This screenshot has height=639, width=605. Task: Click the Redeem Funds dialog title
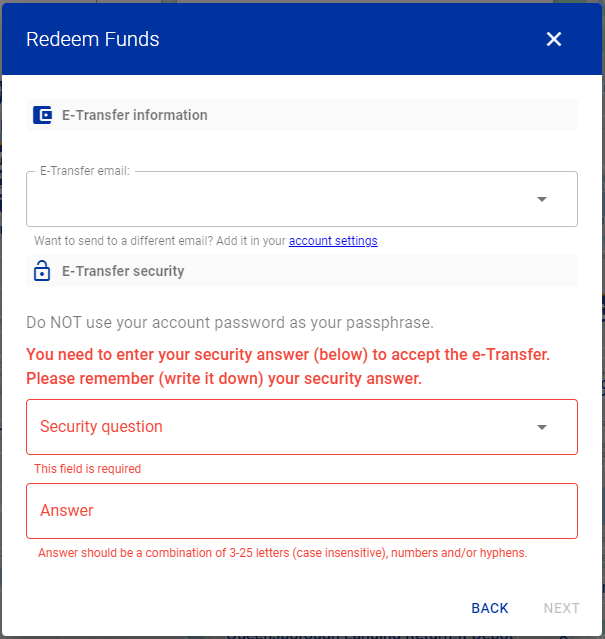click(92, 39)
